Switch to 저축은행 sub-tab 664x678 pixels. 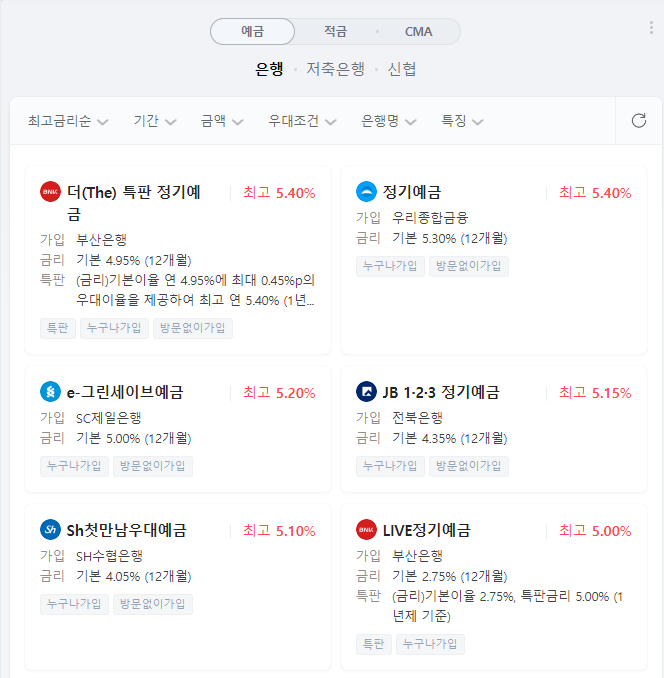click(x=335, y=69)
